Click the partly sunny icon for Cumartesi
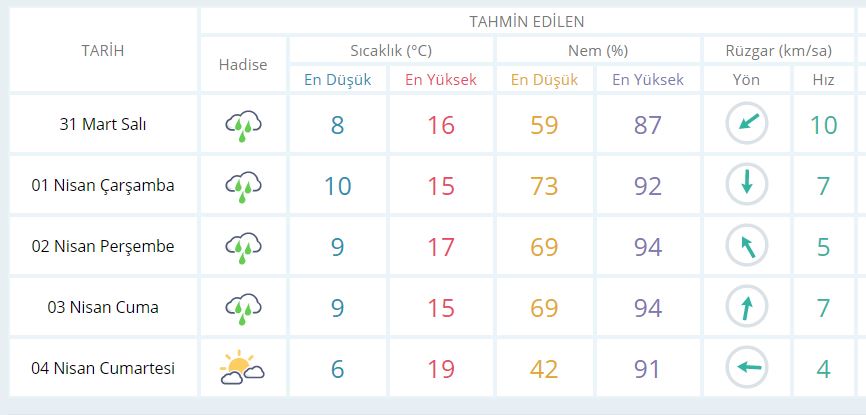866x415 pixels. pyautogui.click(x=242, y=368)
